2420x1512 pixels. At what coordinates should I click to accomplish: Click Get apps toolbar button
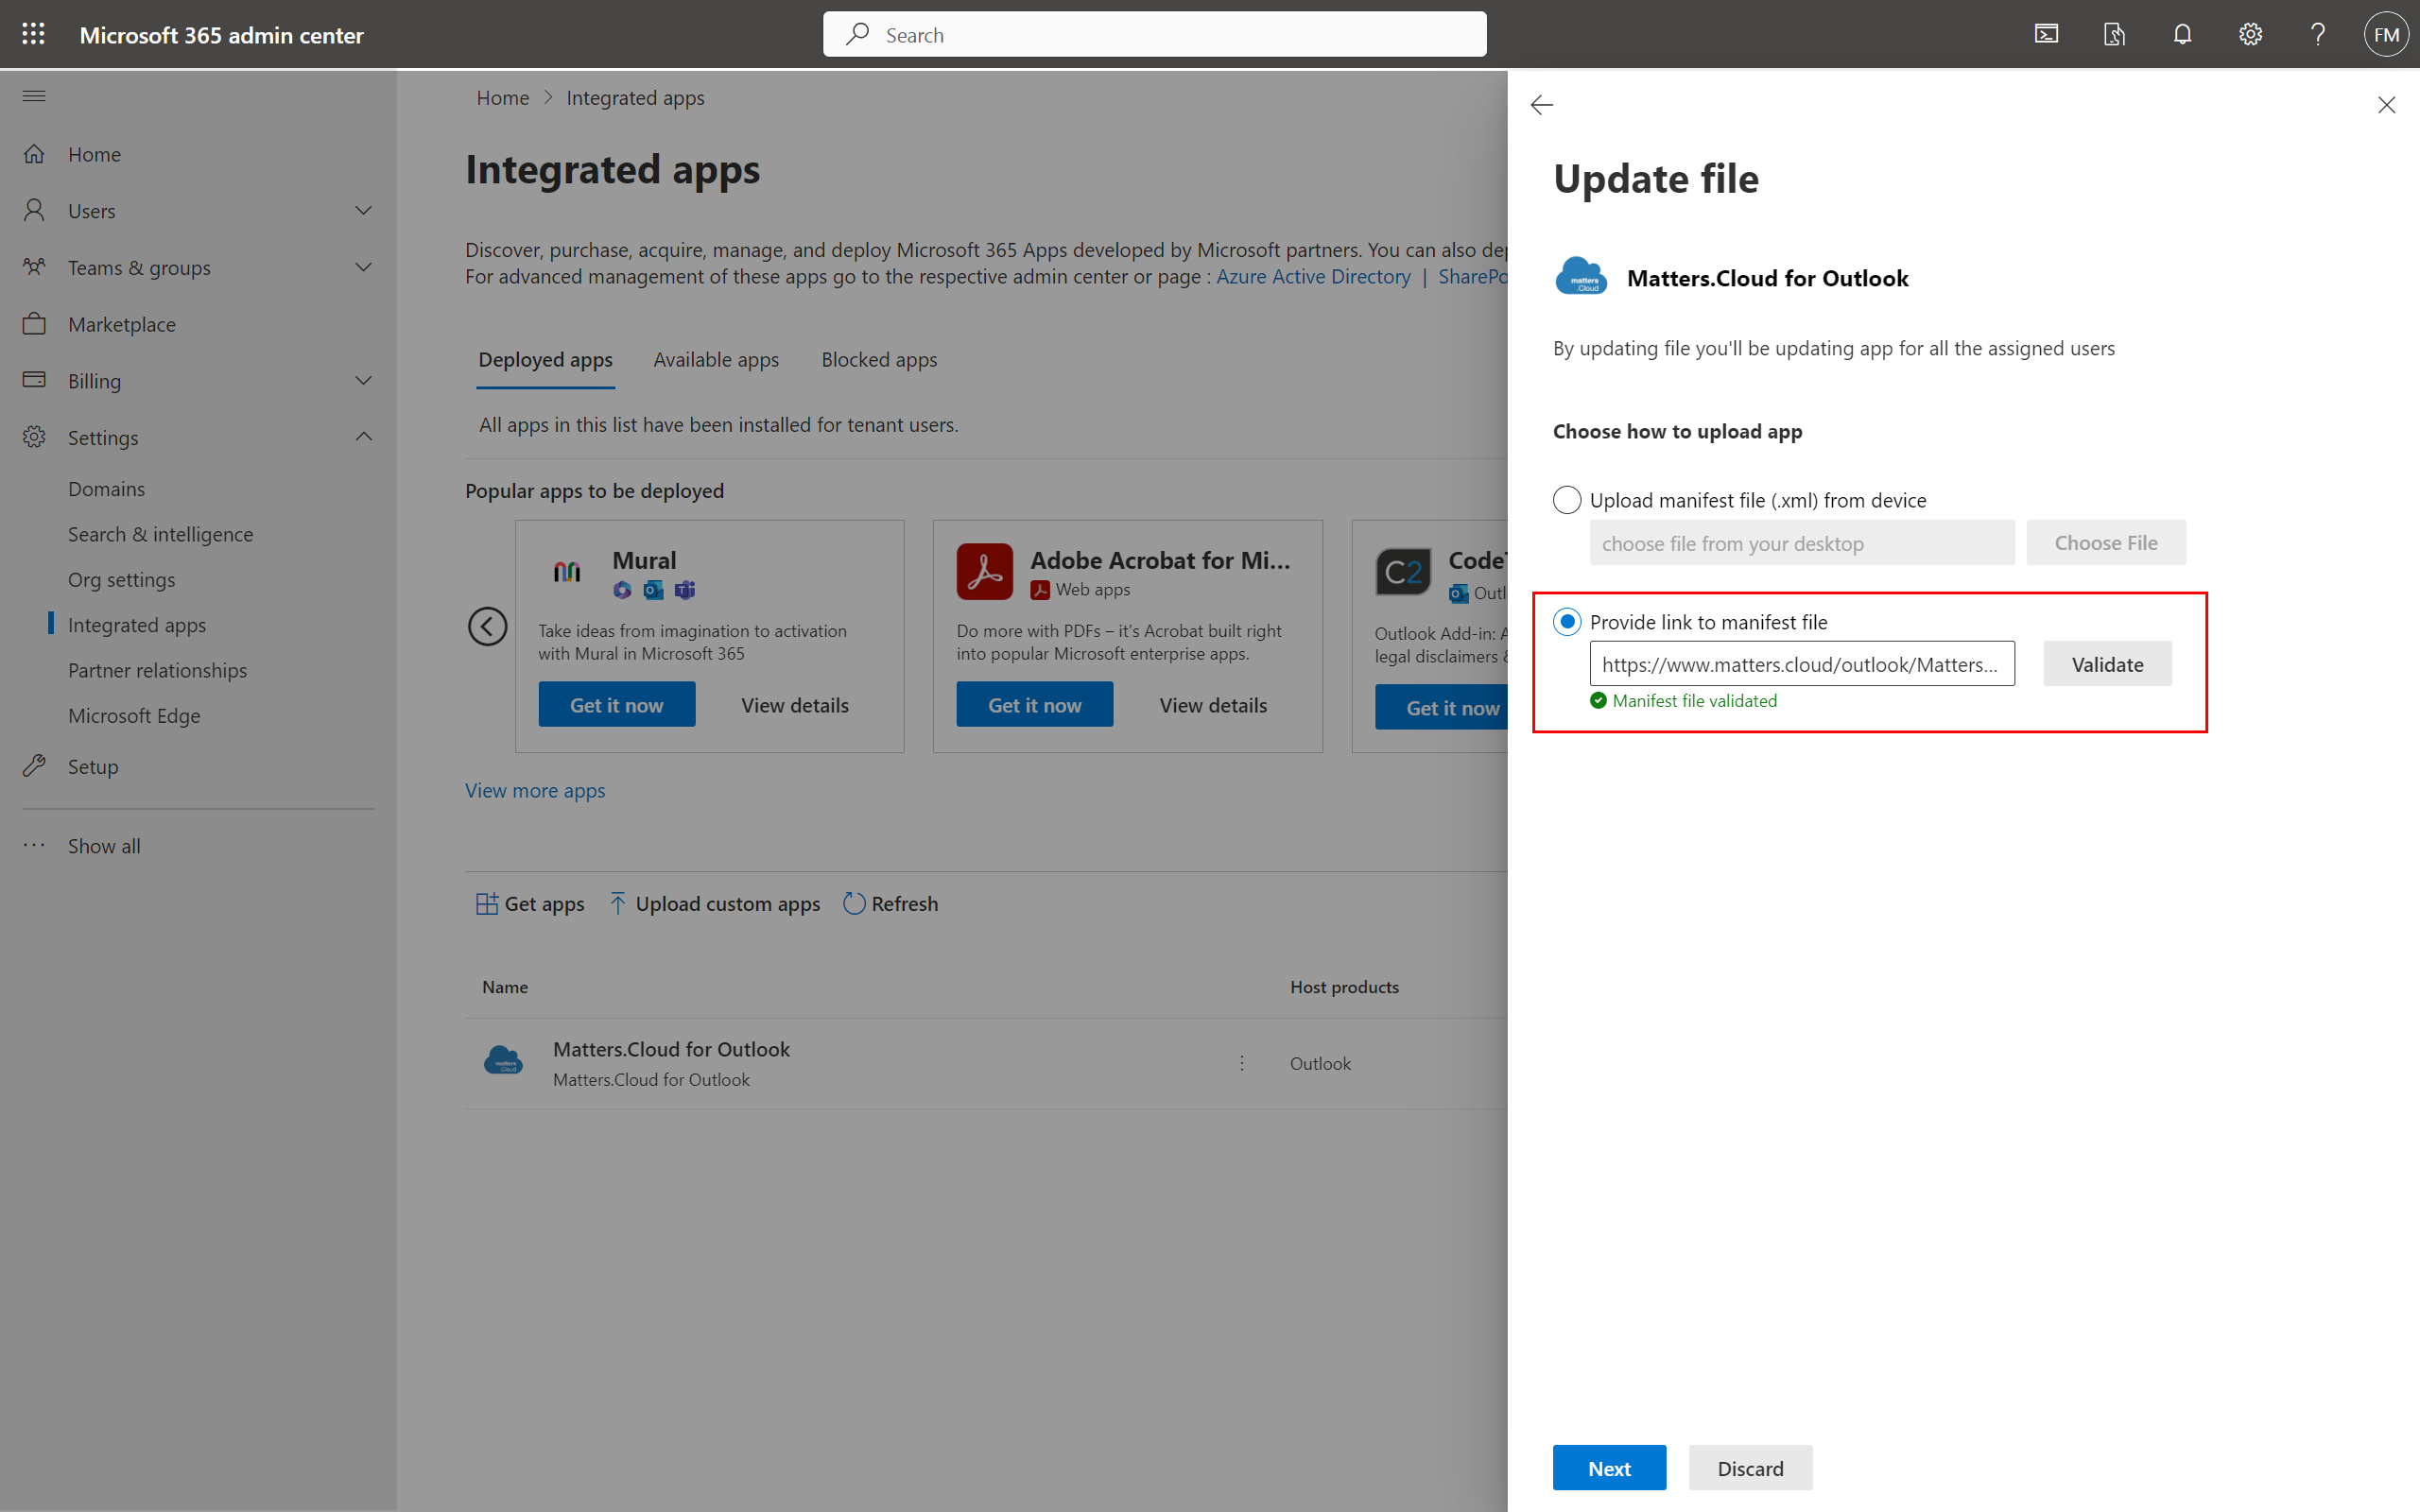point(530,903)
